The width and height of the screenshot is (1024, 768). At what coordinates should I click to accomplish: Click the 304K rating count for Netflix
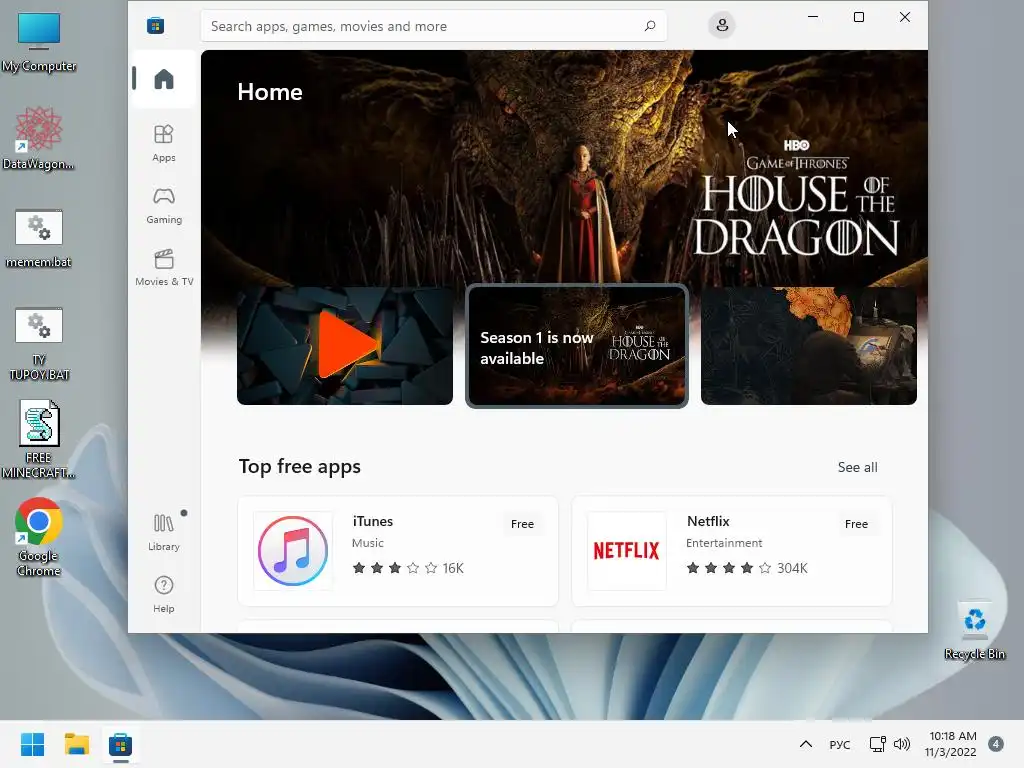(x=792, y=568)
